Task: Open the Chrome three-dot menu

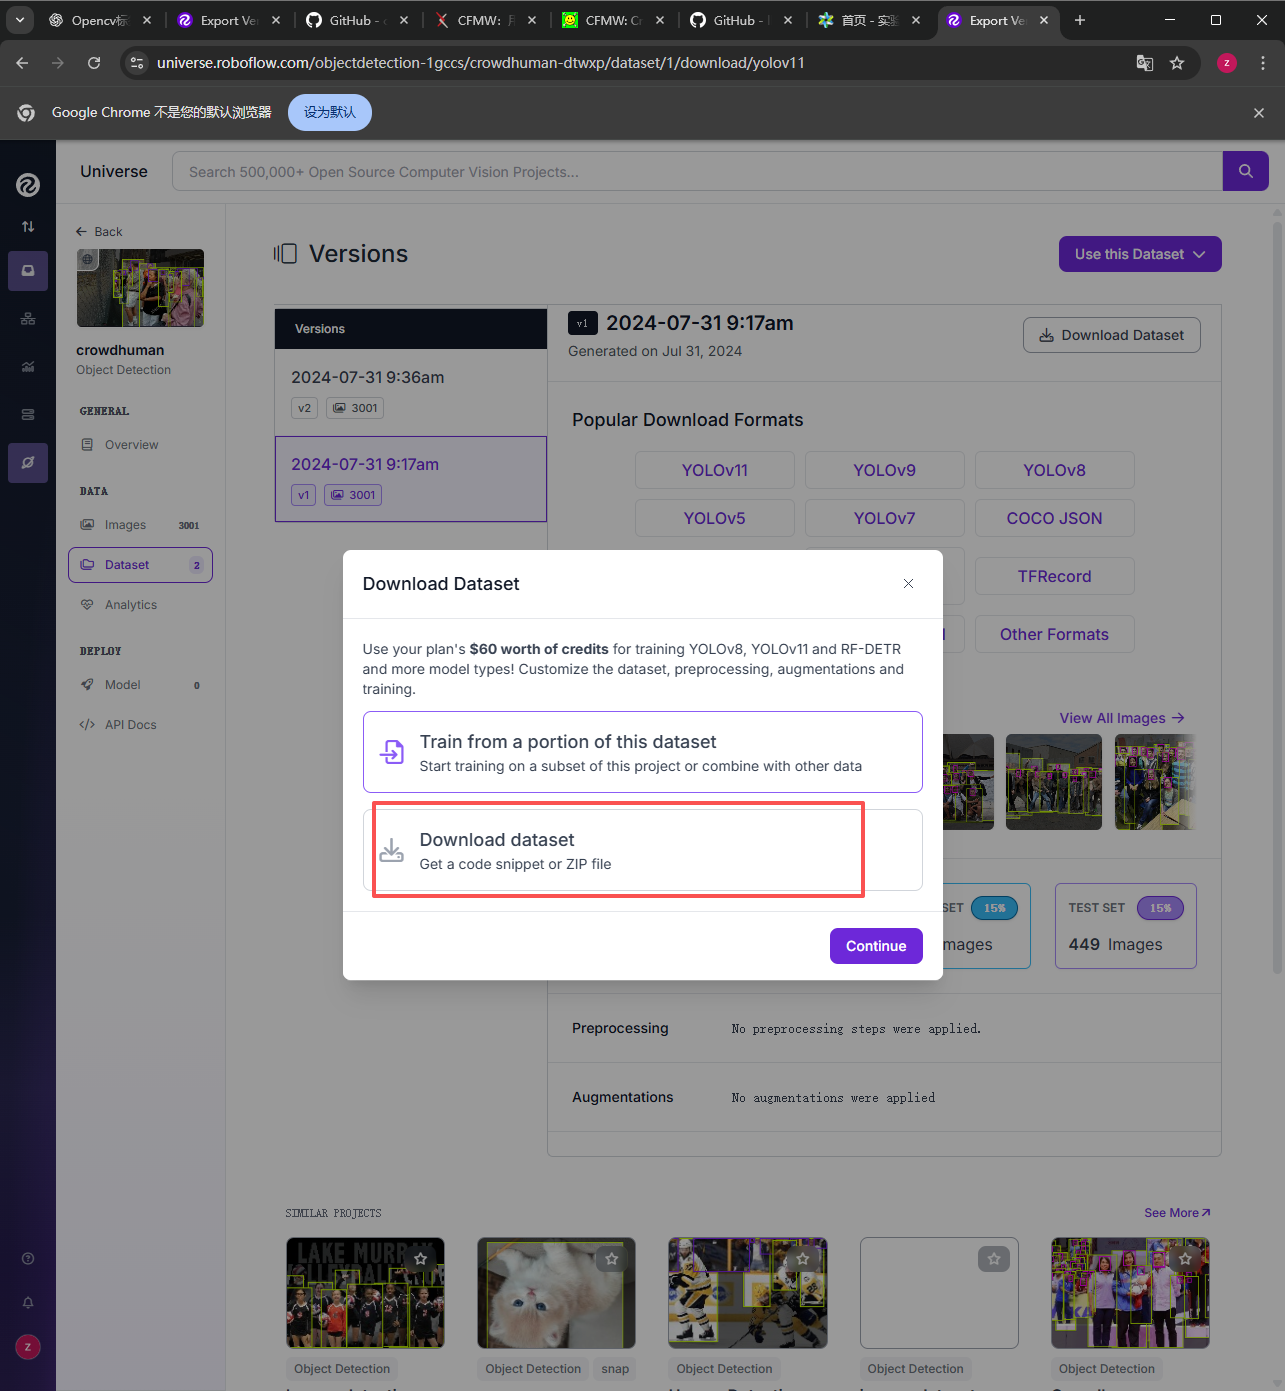Action: point(1263,63)
